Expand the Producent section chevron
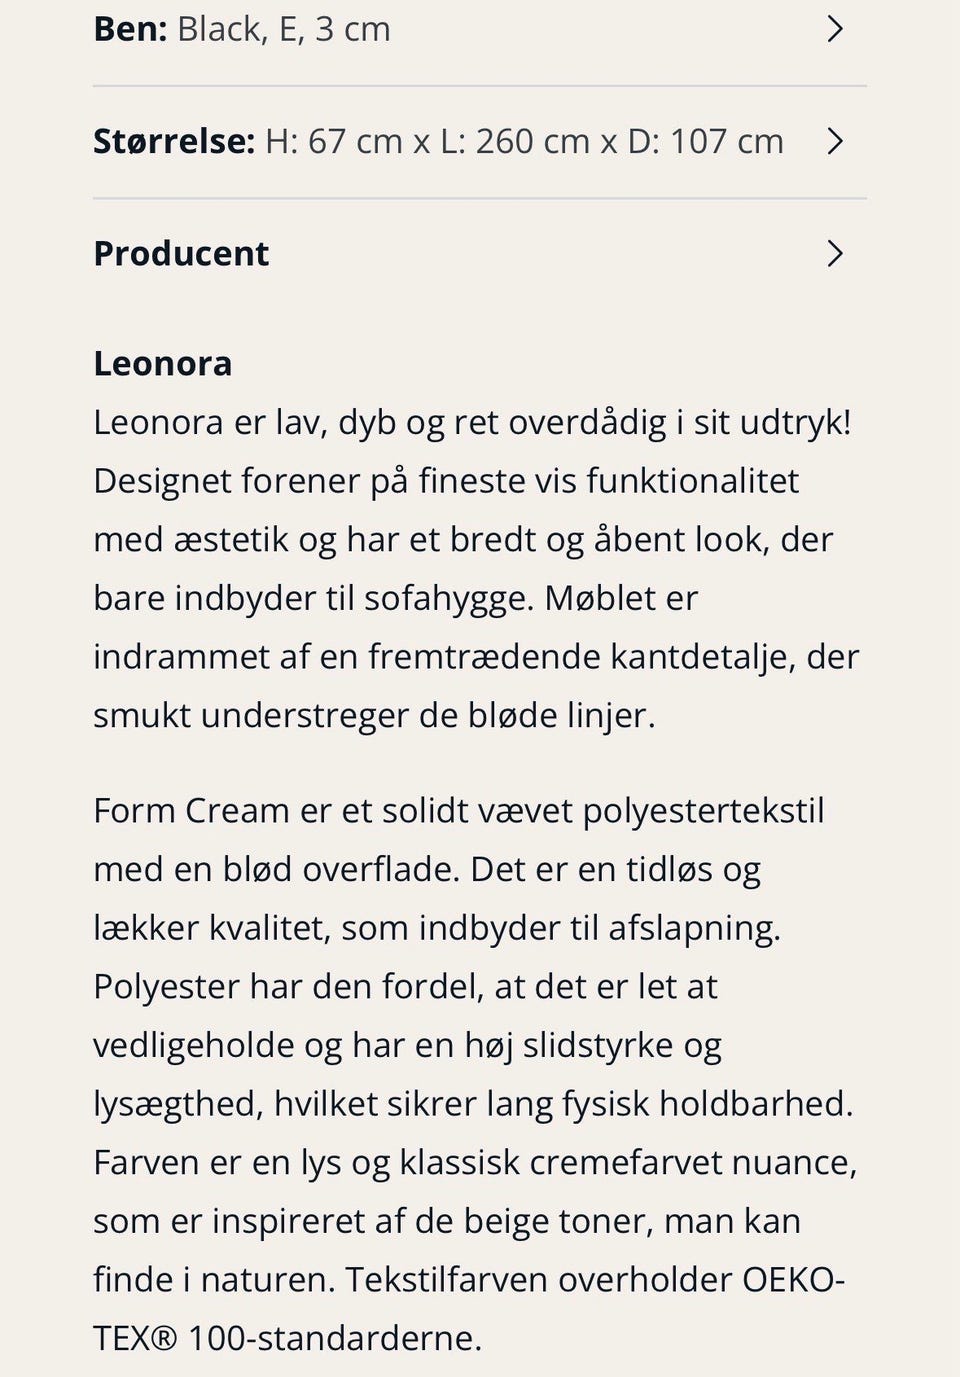 point(835,254)
